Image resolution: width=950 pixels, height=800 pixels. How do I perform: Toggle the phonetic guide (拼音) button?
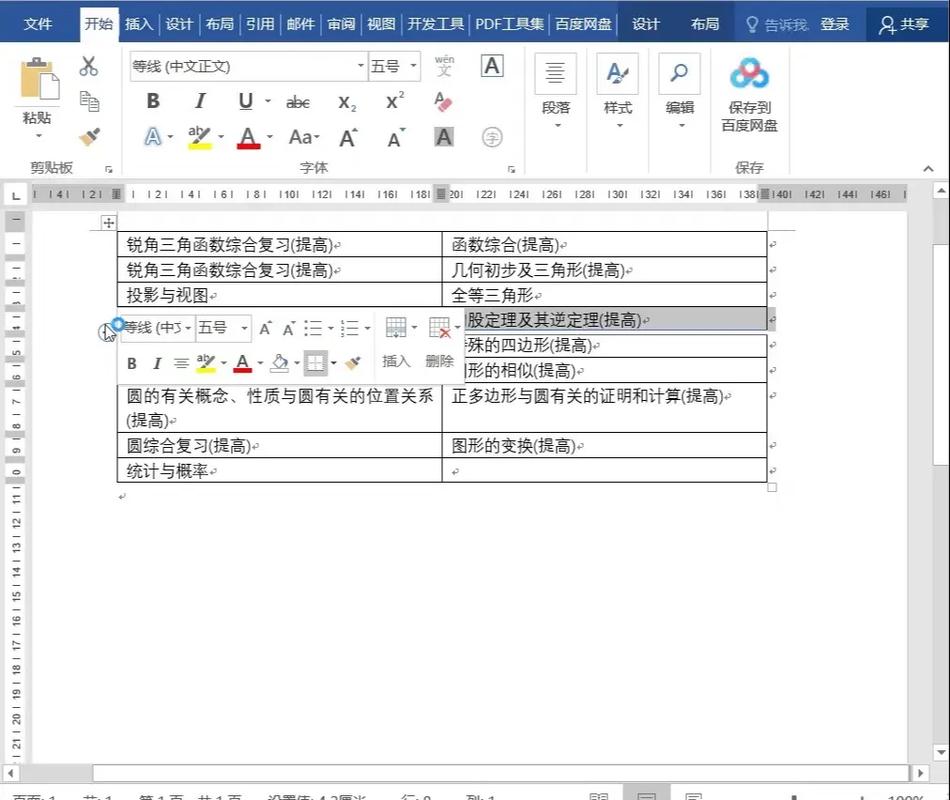(443, 68)
